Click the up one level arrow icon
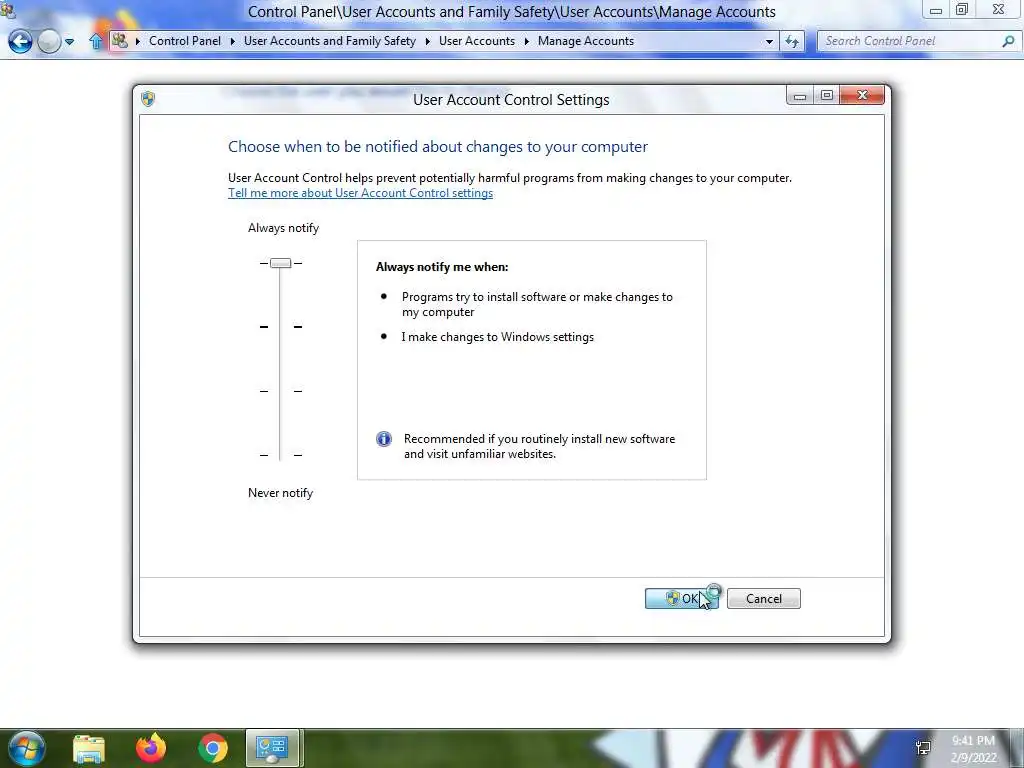The height and width of the screenshot is (768, 1024). (96, 41)
